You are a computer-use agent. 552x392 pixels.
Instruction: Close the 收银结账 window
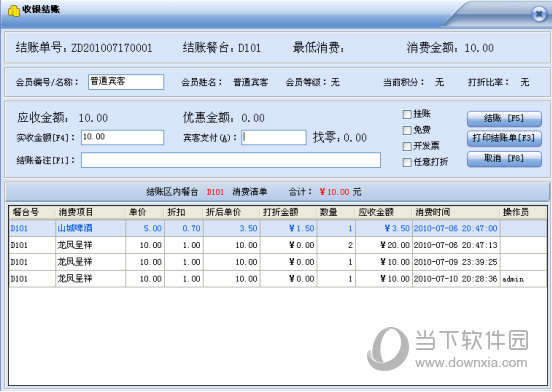(x=539, y=14)
